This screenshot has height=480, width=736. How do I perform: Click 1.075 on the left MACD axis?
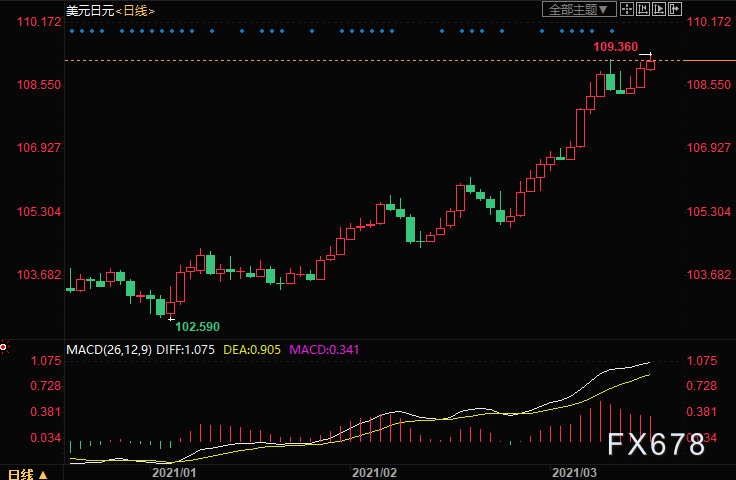pos(46,360)
